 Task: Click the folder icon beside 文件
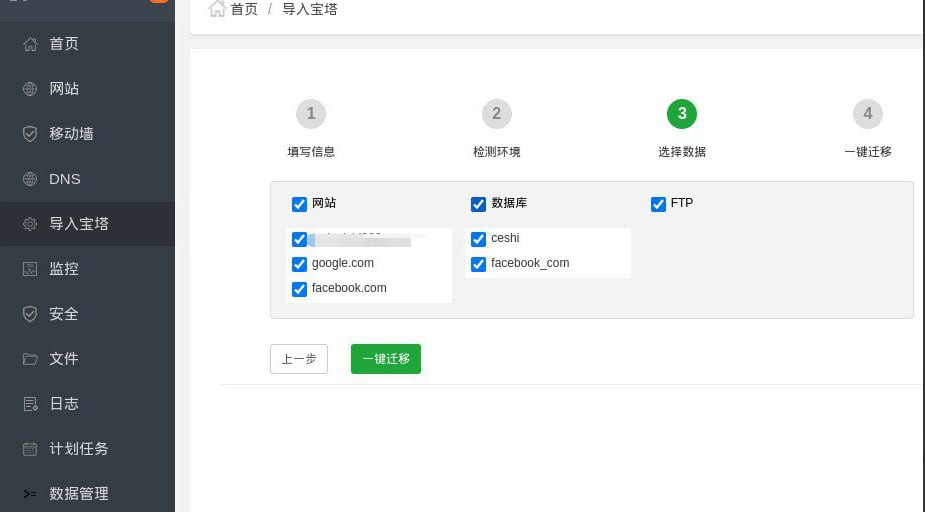pos(30,359)
